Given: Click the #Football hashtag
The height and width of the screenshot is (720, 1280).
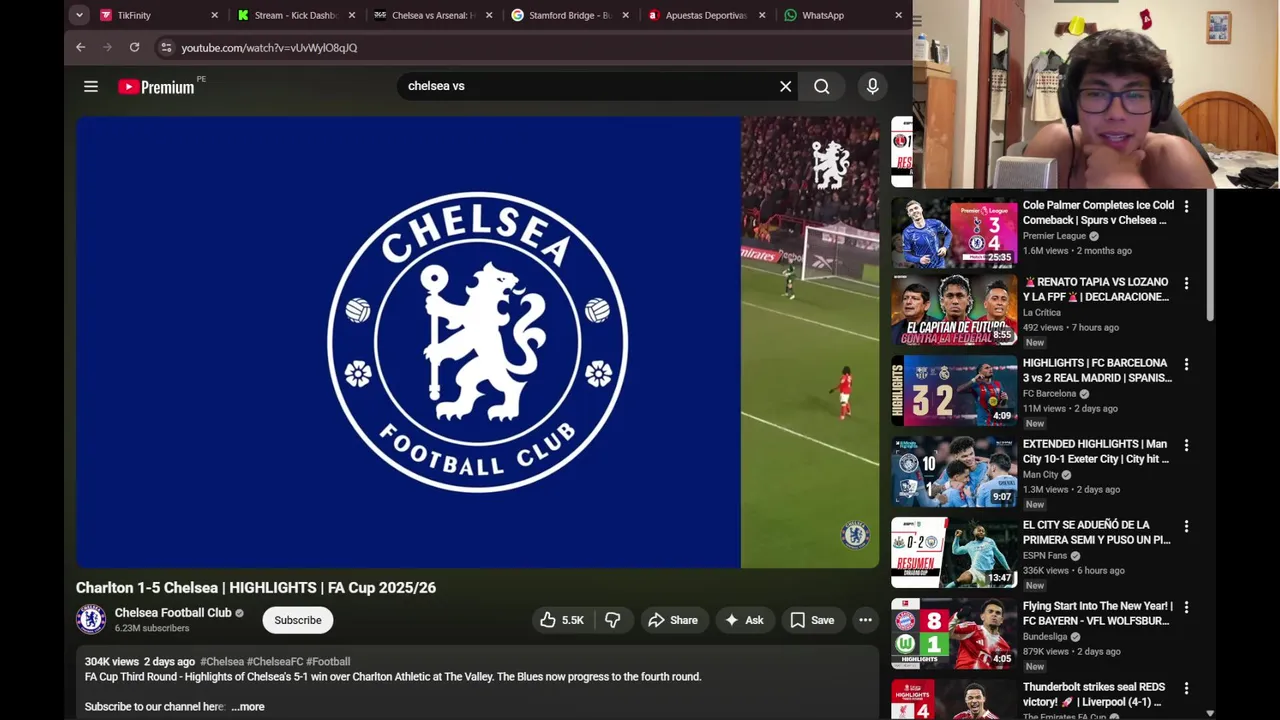Looking at the screenshot, I should [328, 662].
